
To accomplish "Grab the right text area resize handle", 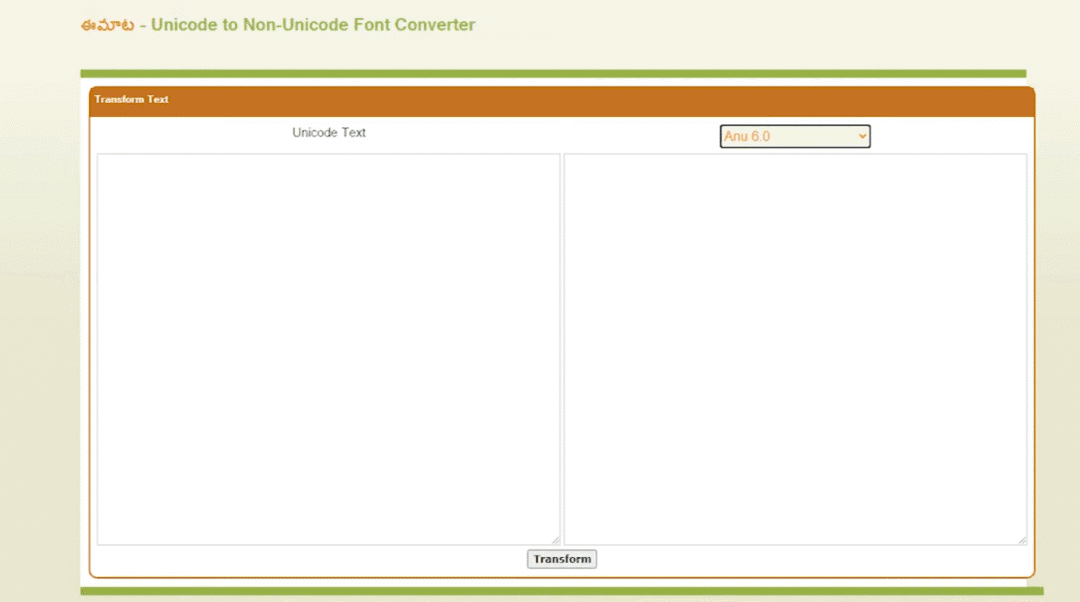I will [1021, 540].
